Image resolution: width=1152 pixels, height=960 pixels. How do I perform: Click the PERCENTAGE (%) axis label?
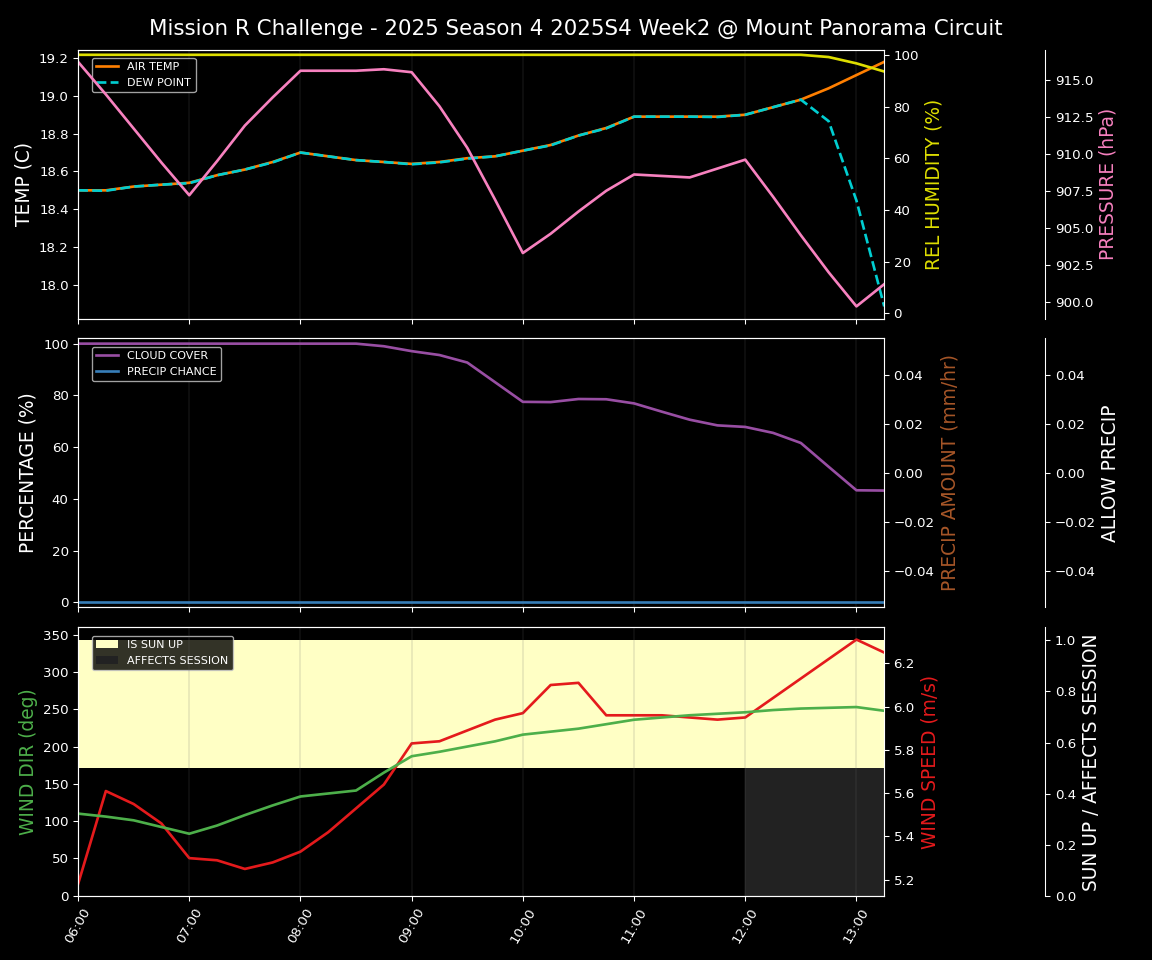[28, 473]
